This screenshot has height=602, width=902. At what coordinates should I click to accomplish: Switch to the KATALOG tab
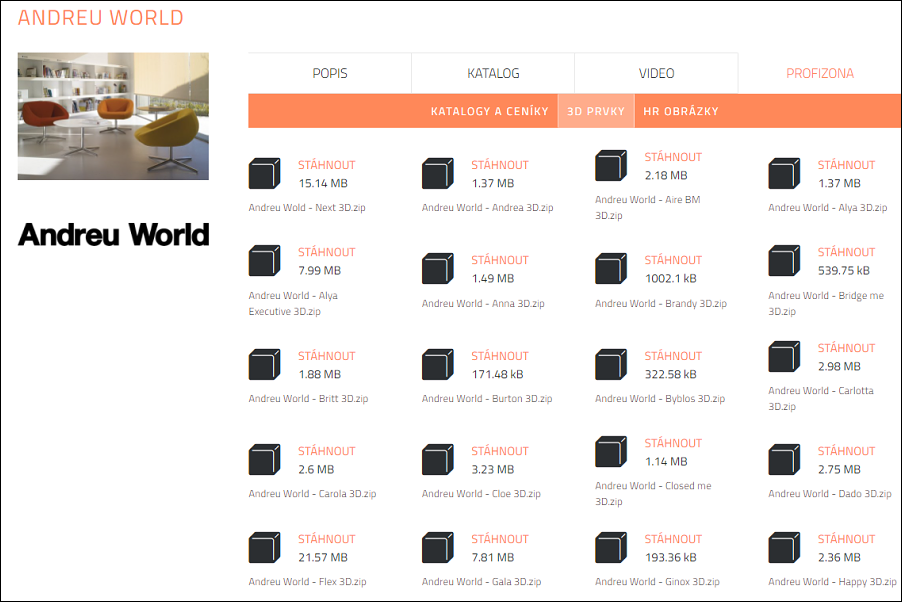[x=493, y=73]
